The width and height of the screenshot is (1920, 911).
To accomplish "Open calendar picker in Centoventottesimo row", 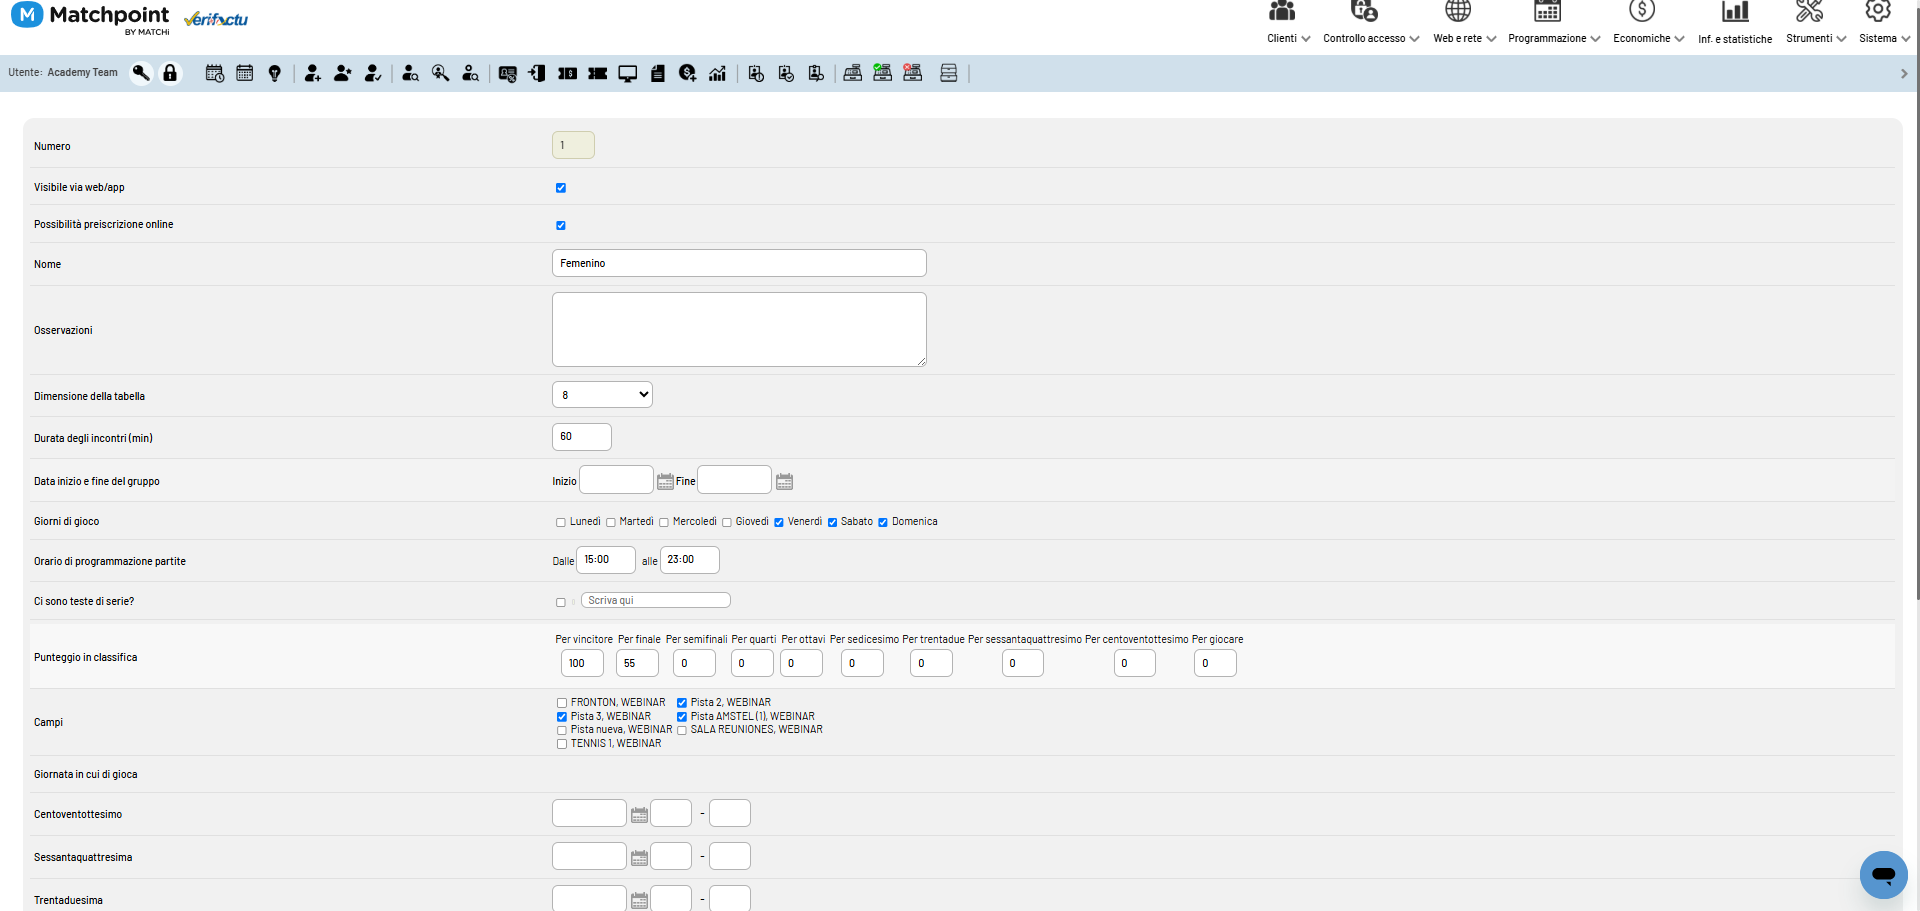I will pyautogui.click(x=640, y=815).
